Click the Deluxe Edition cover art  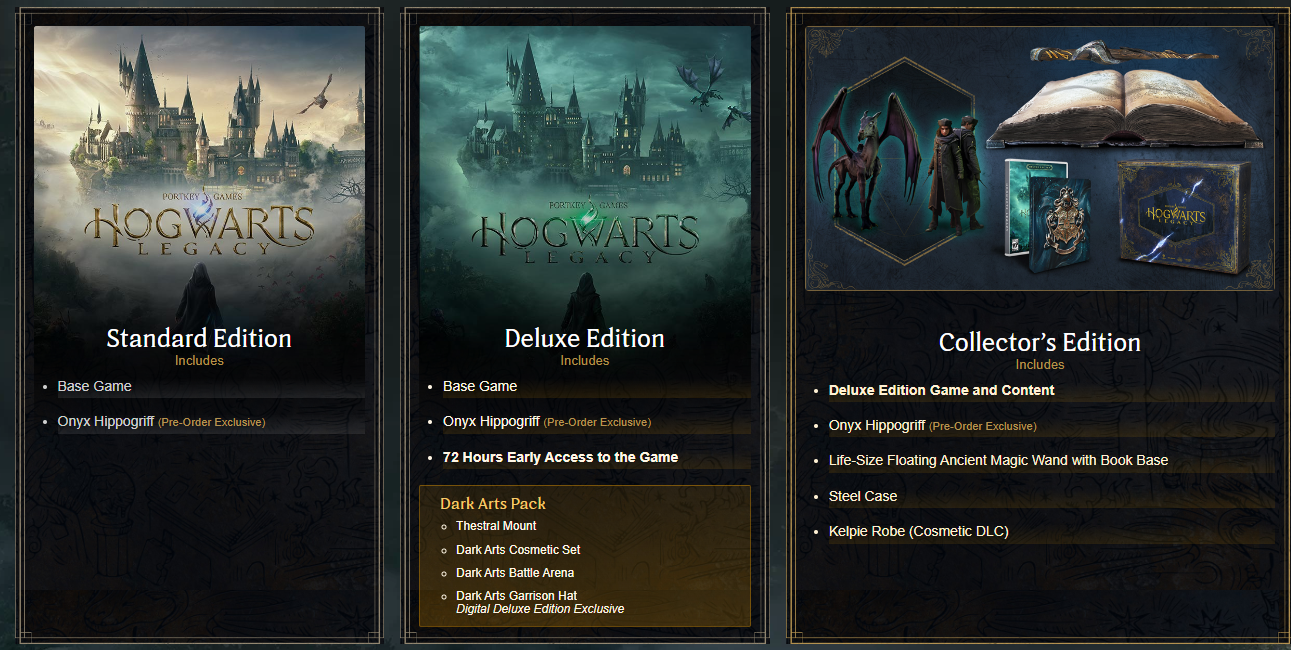[585, 175]
